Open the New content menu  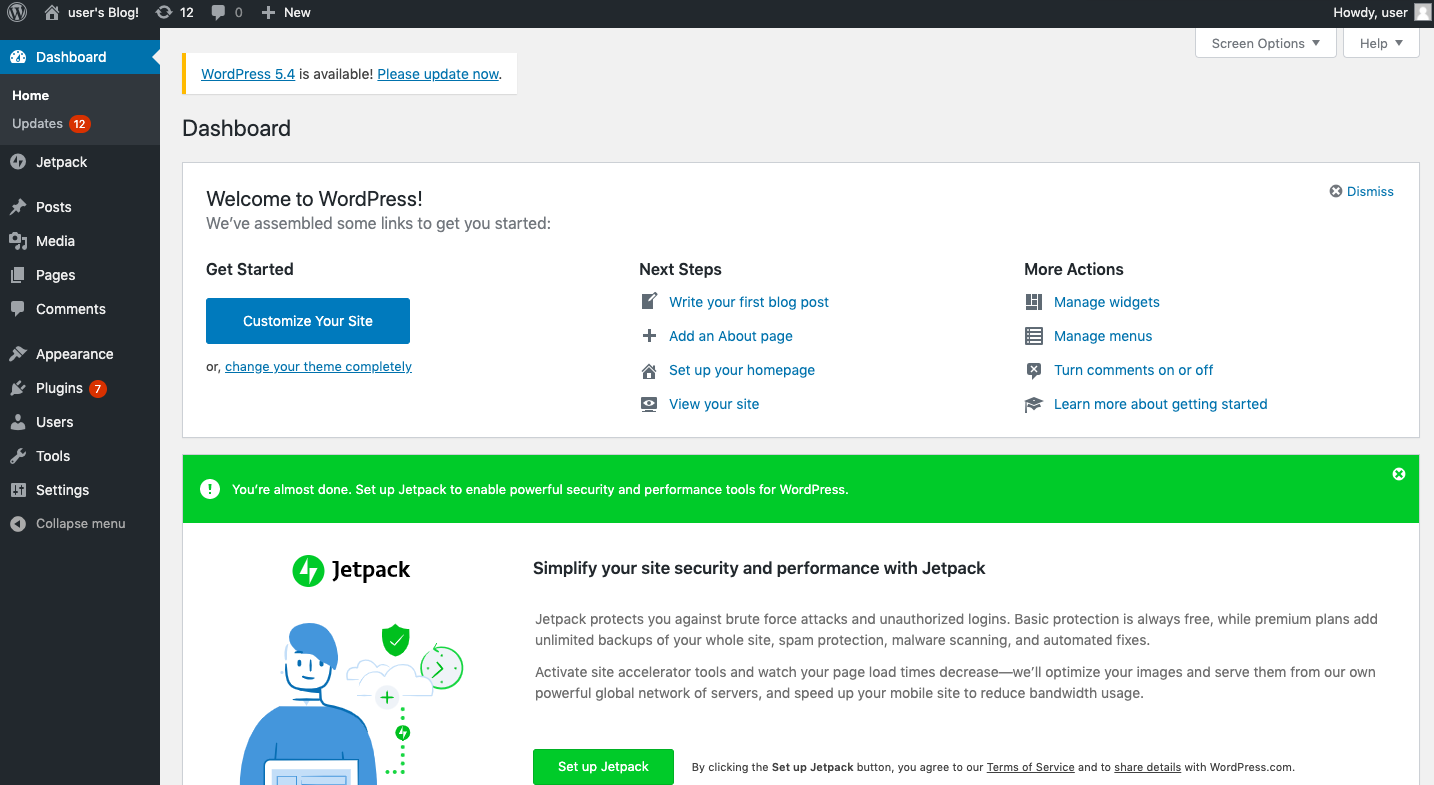click(x=286, y=13)
